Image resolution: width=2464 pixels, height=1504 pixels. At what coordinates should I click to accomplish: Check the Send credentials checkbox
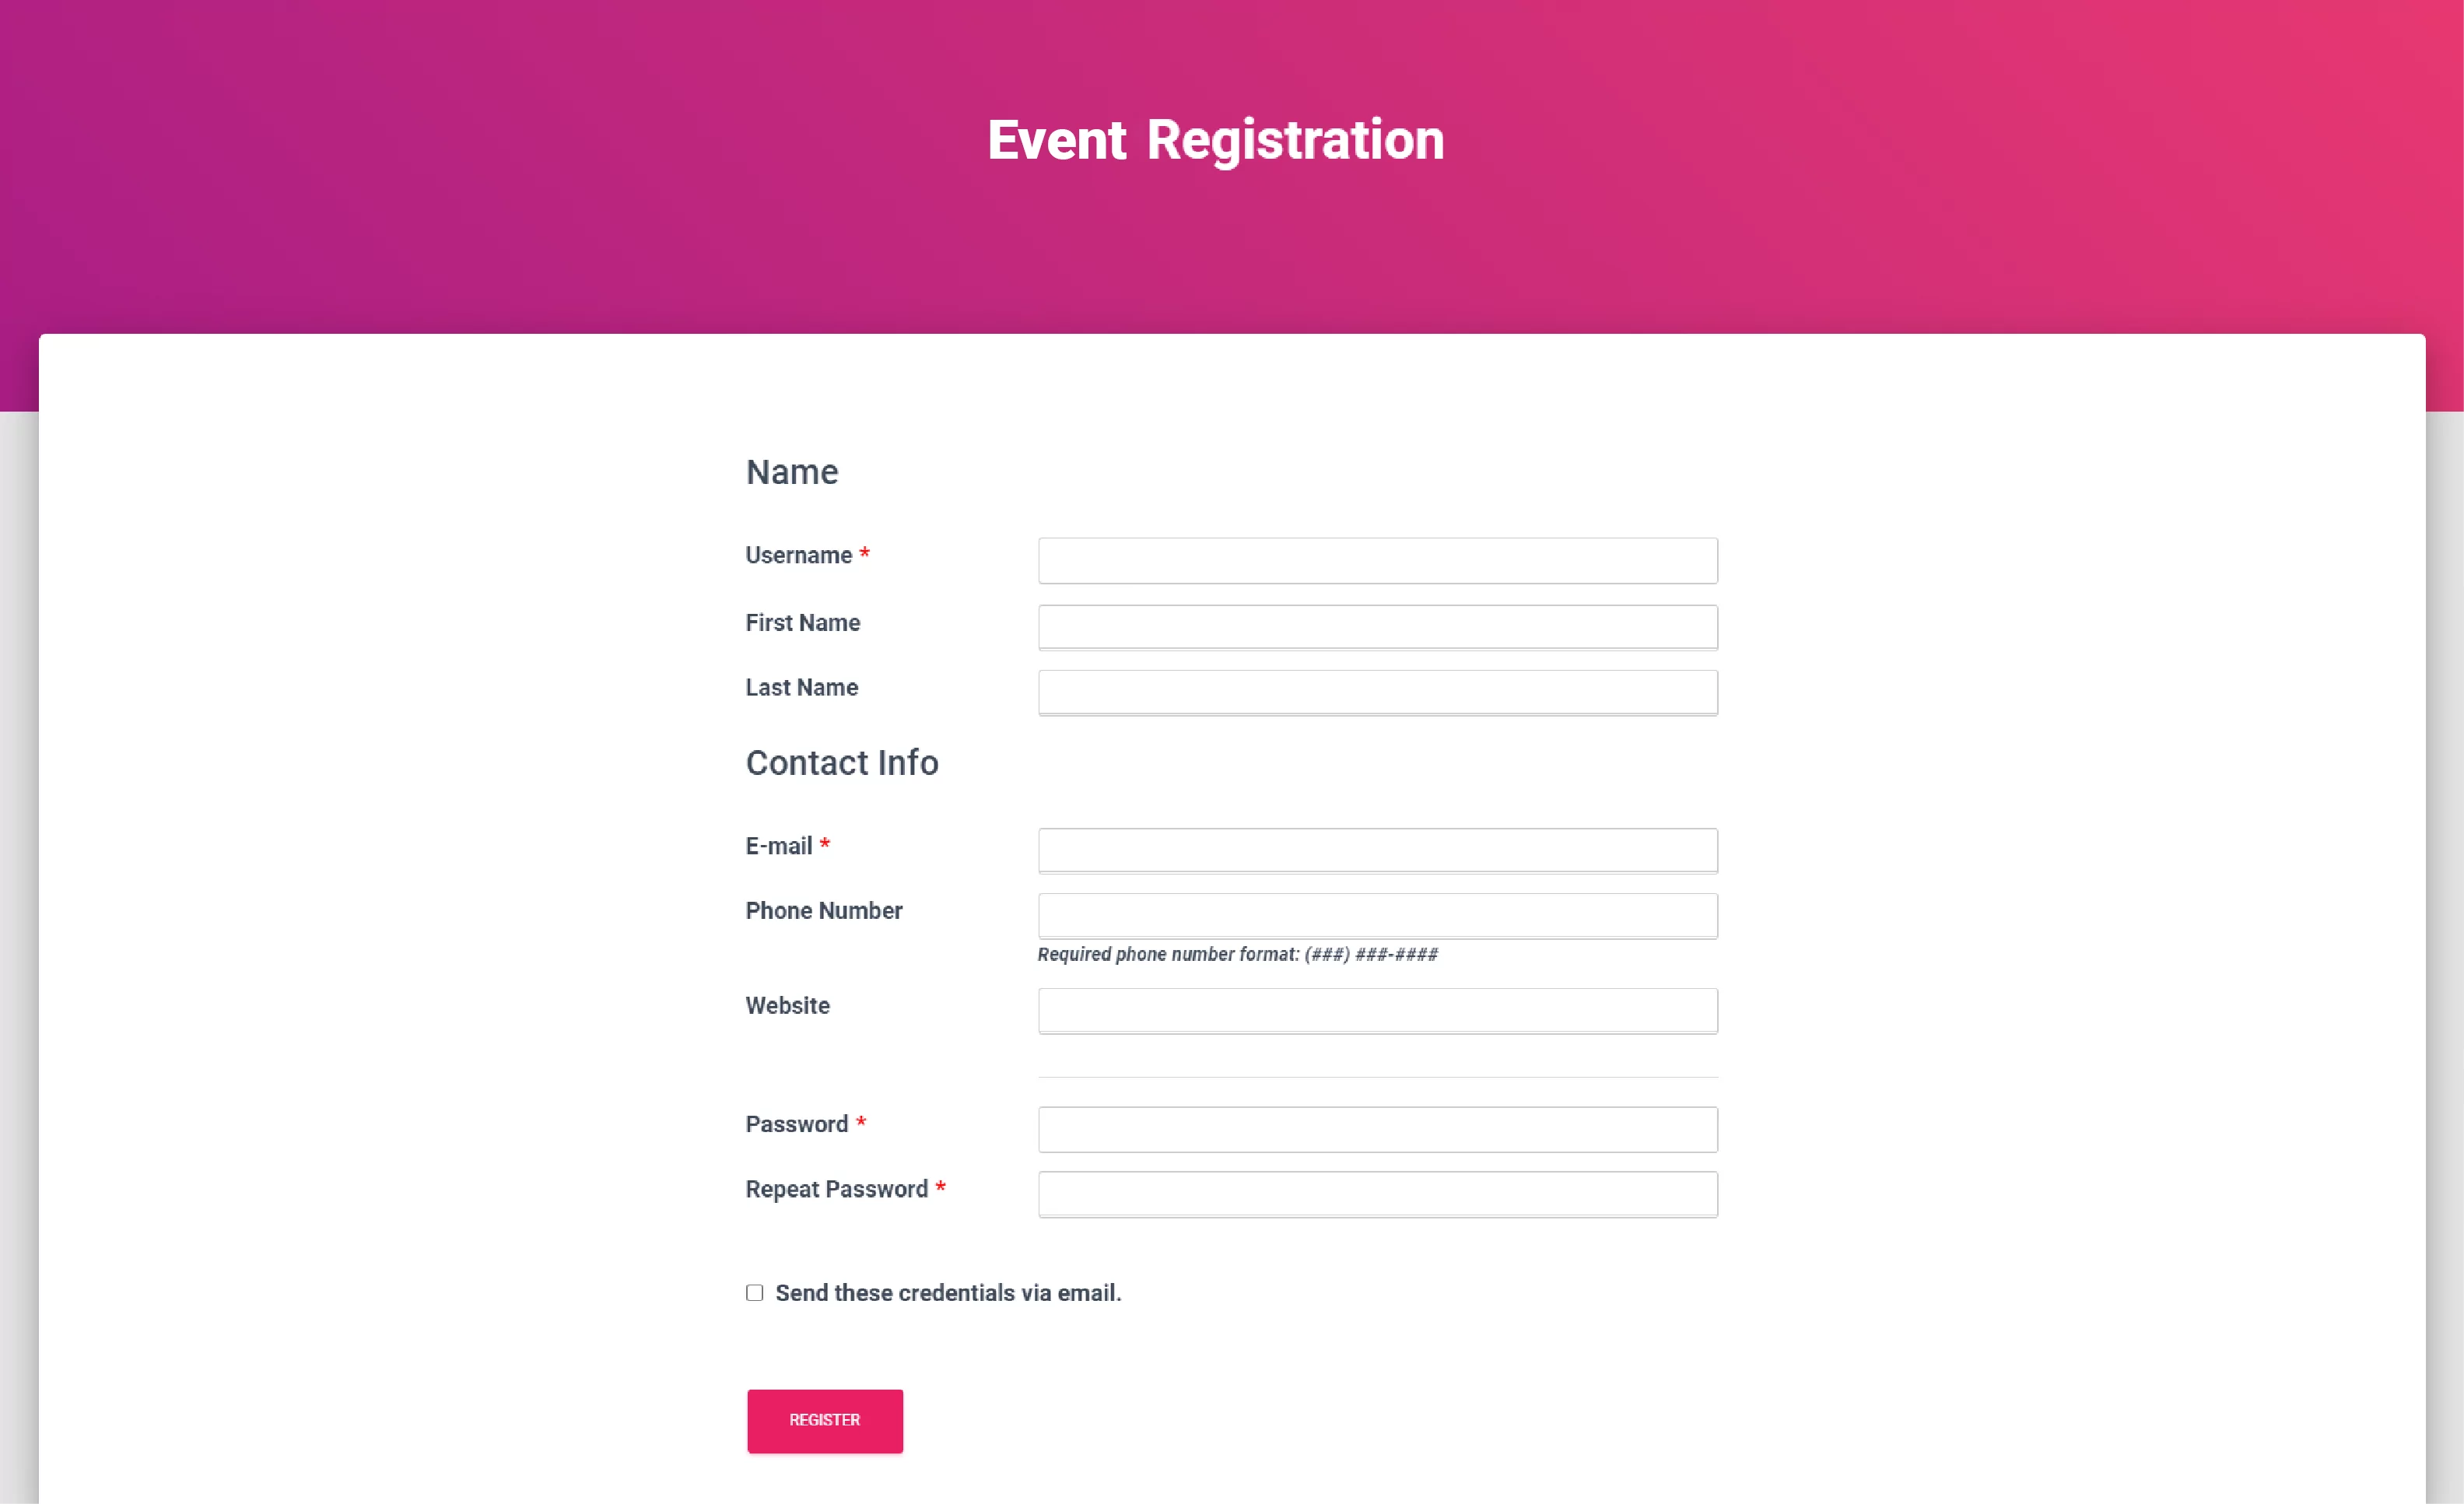pos(753,1292)
